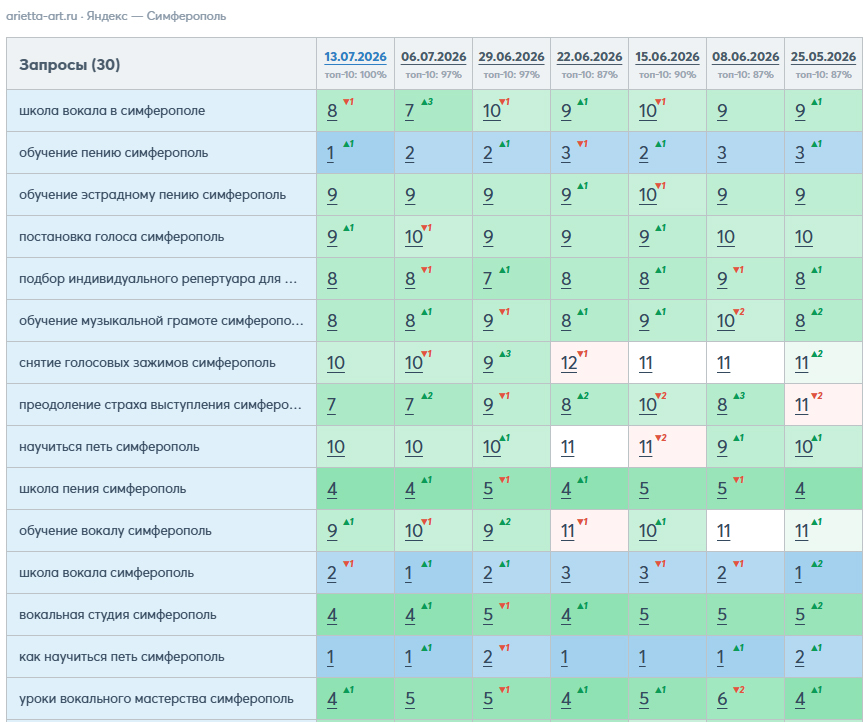This screenshot has height=722, width=866.
Task: Click the Запросы (30) column header
Action: pos(70,65)
